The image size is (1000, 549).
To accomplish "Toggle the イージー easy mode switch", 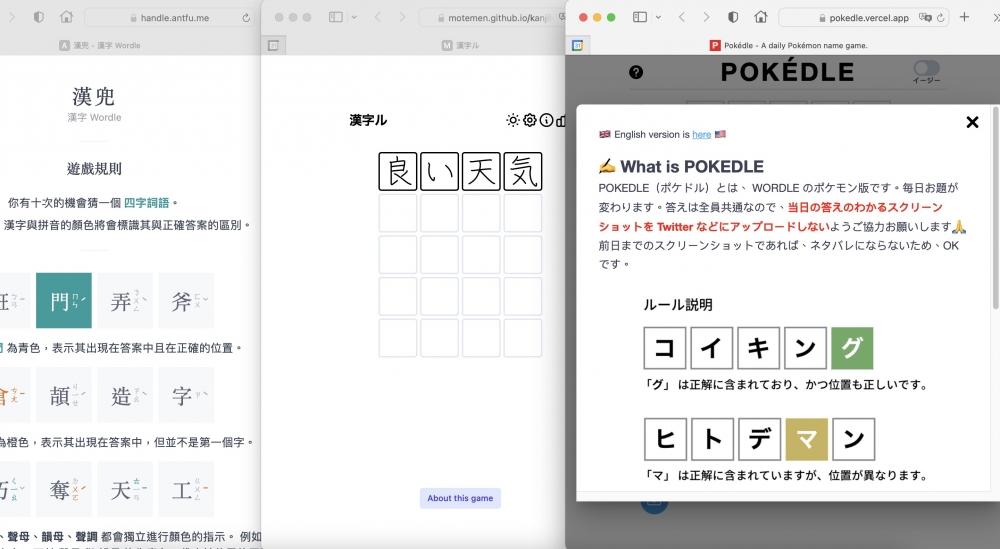I will [926, 68].
